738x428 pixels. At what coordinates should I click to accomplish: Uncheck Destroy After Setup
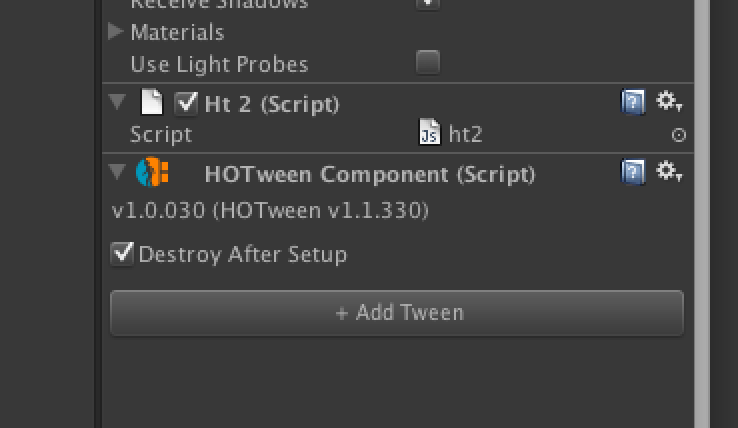click(x=122, y=253)
